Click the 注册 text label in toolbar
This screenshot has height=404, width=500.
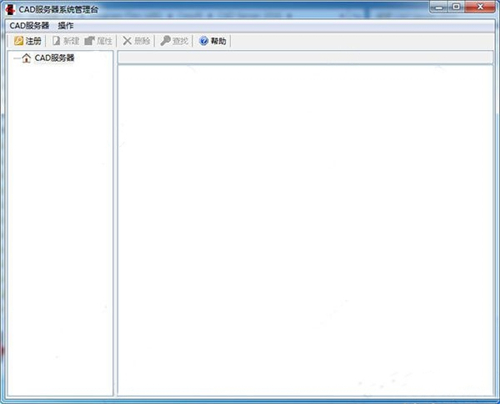[x=34, y=41]
